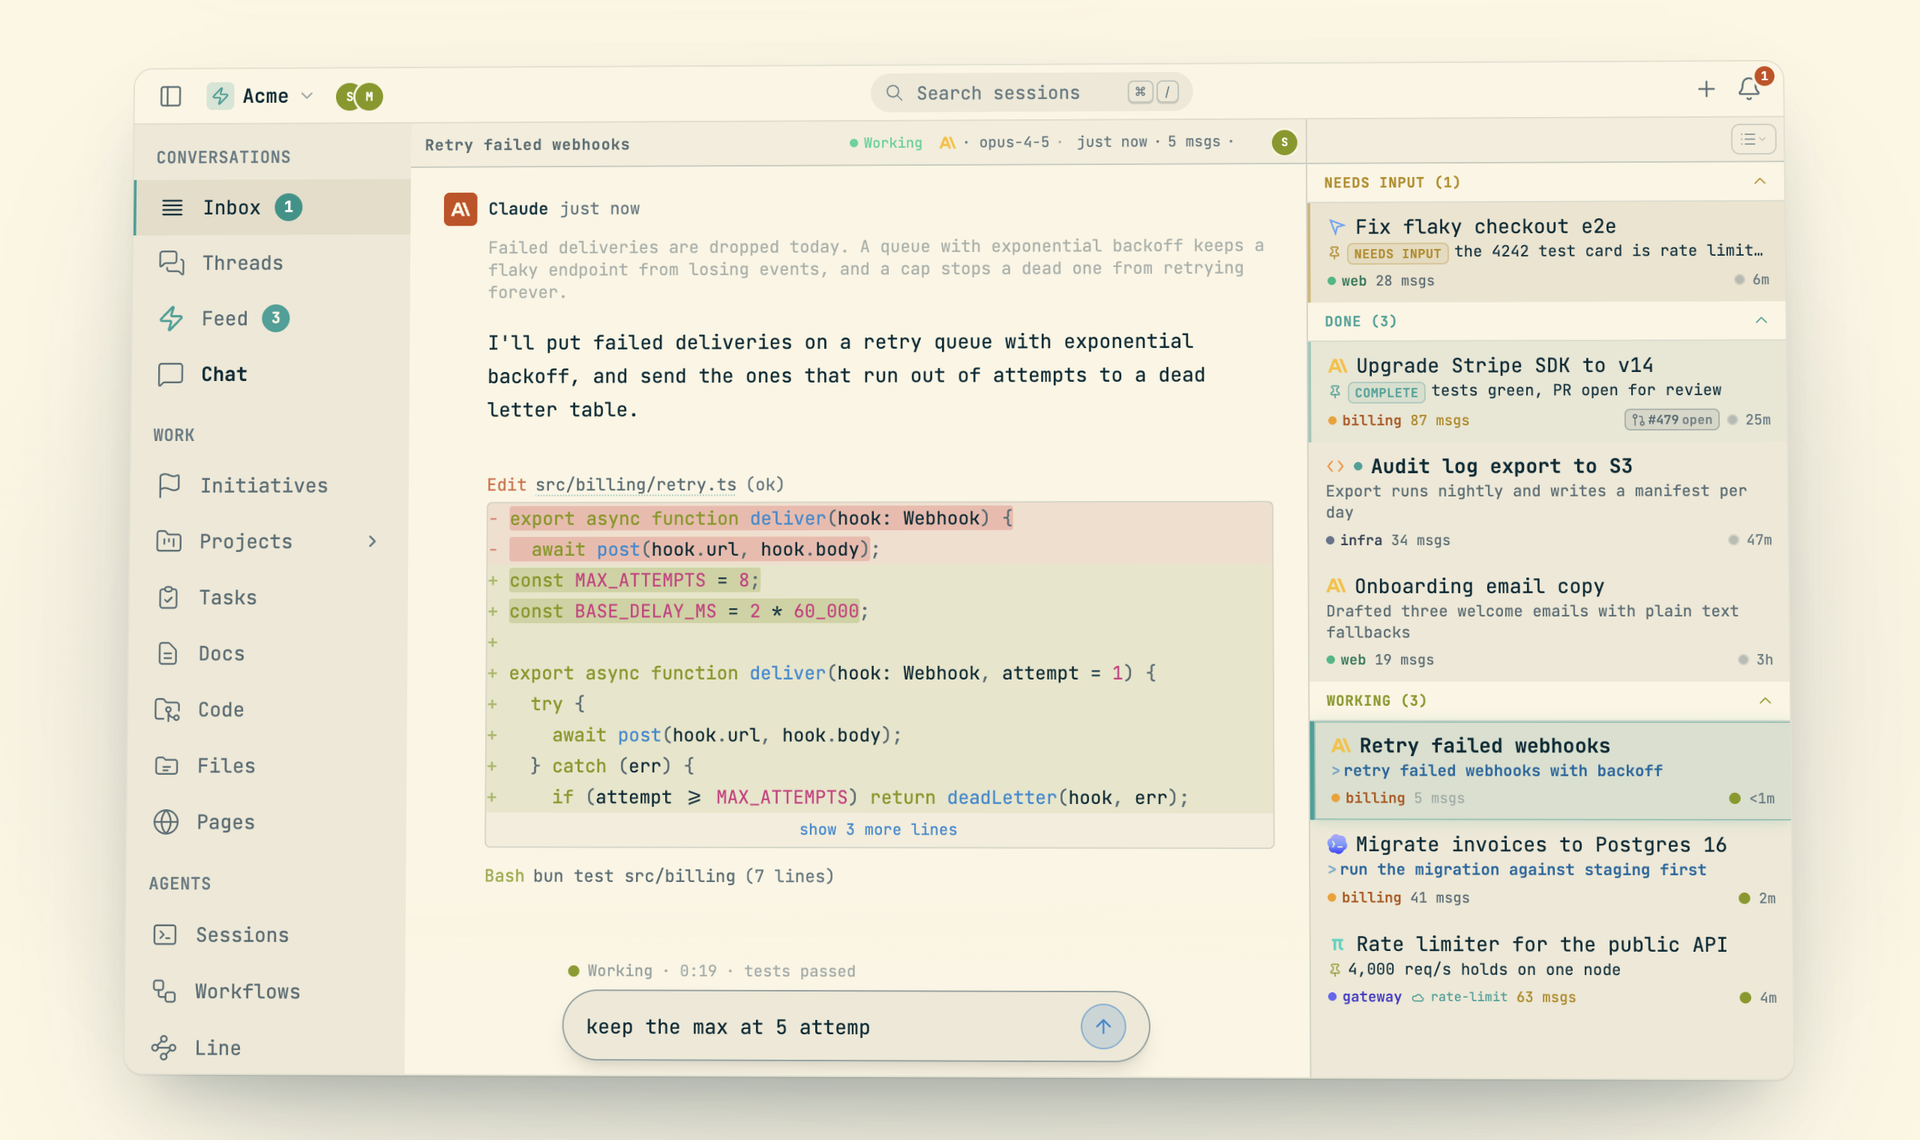Click the Files folder icon
Viewport: 1920px width, 1140px height.
point(167,765)
